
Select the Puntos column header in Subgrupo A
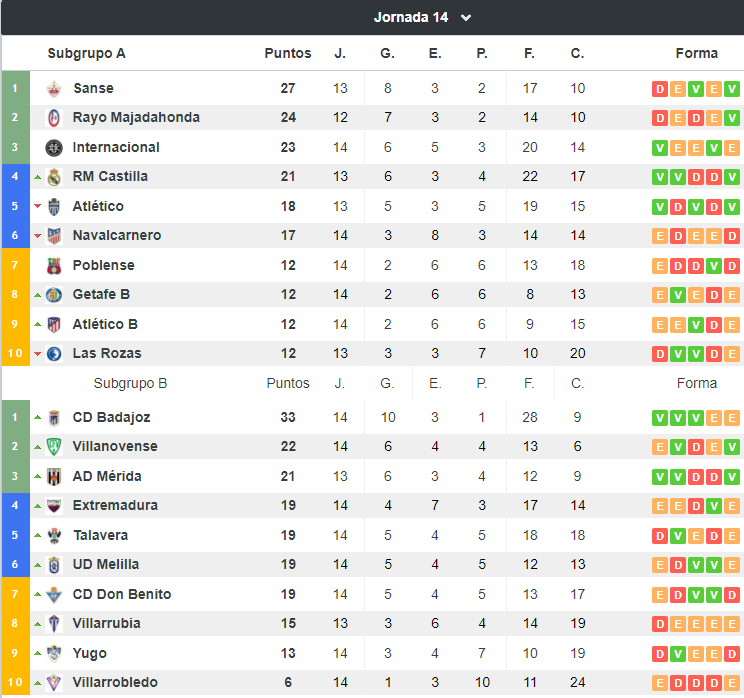tap(288, 53)
